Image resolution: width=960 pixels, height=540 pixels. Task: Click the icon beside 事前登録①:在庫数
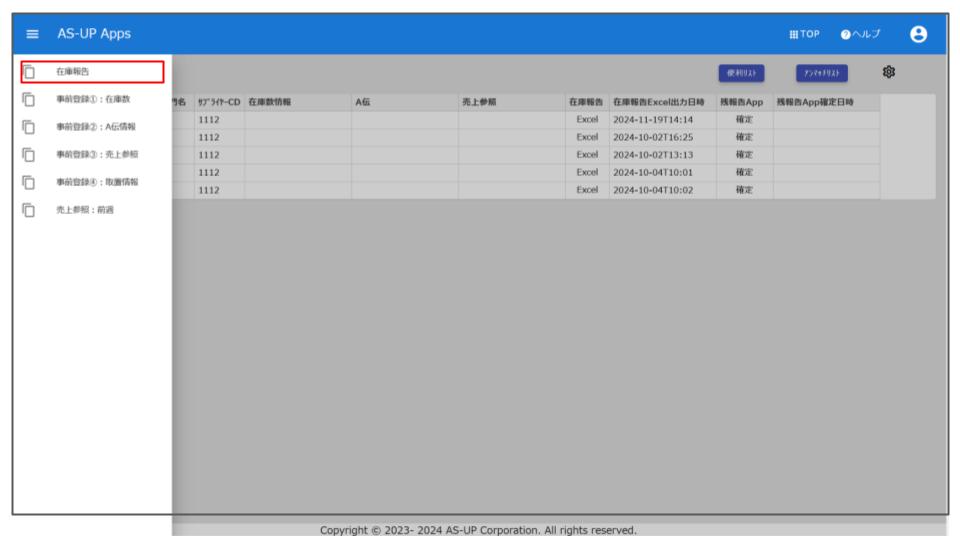pyautogui.click(x=30, y=99)
